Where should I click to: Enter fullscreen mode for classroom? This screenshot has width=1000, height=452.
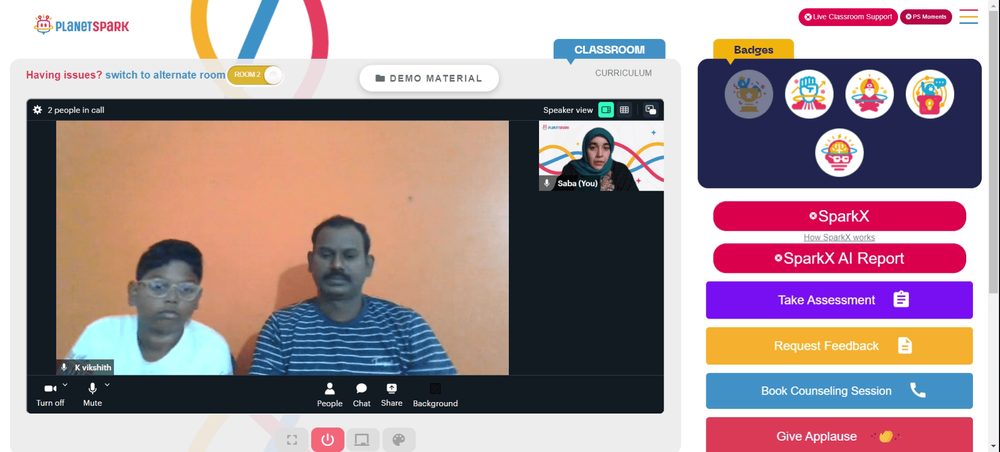292,440
